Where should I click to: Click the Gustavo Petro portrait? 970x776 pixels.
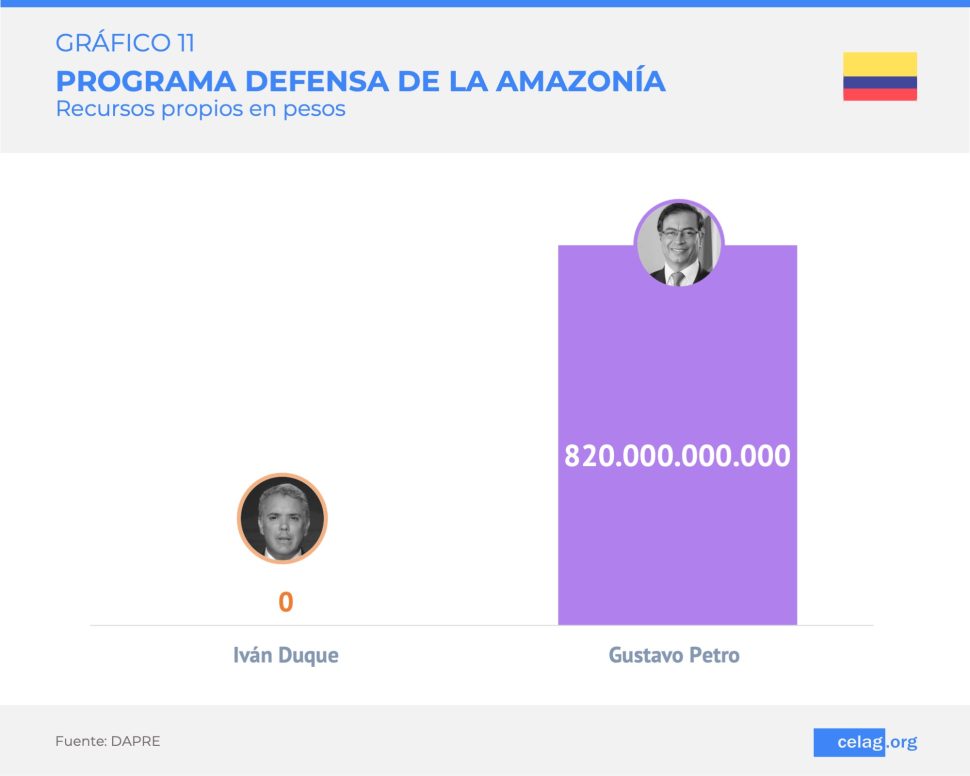coord(679,244)
